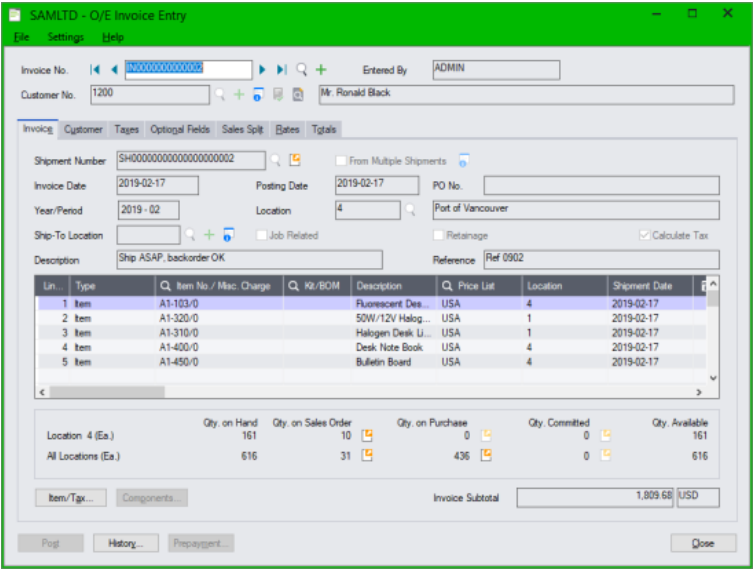Select item row A1-320/0
This screenshot has height=570, width=754.
(x=372, y=318)
